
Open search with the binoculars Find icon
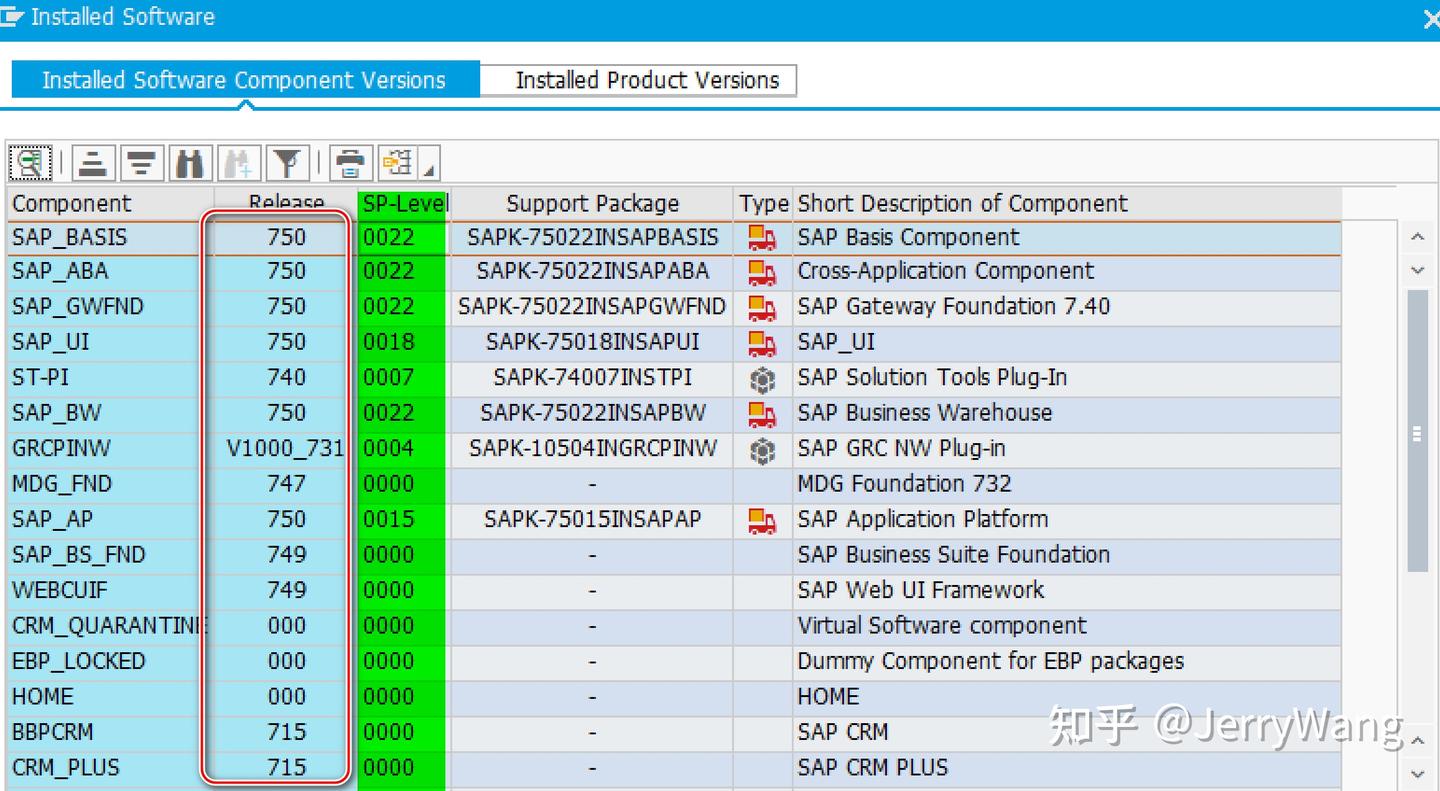[189, 162]
